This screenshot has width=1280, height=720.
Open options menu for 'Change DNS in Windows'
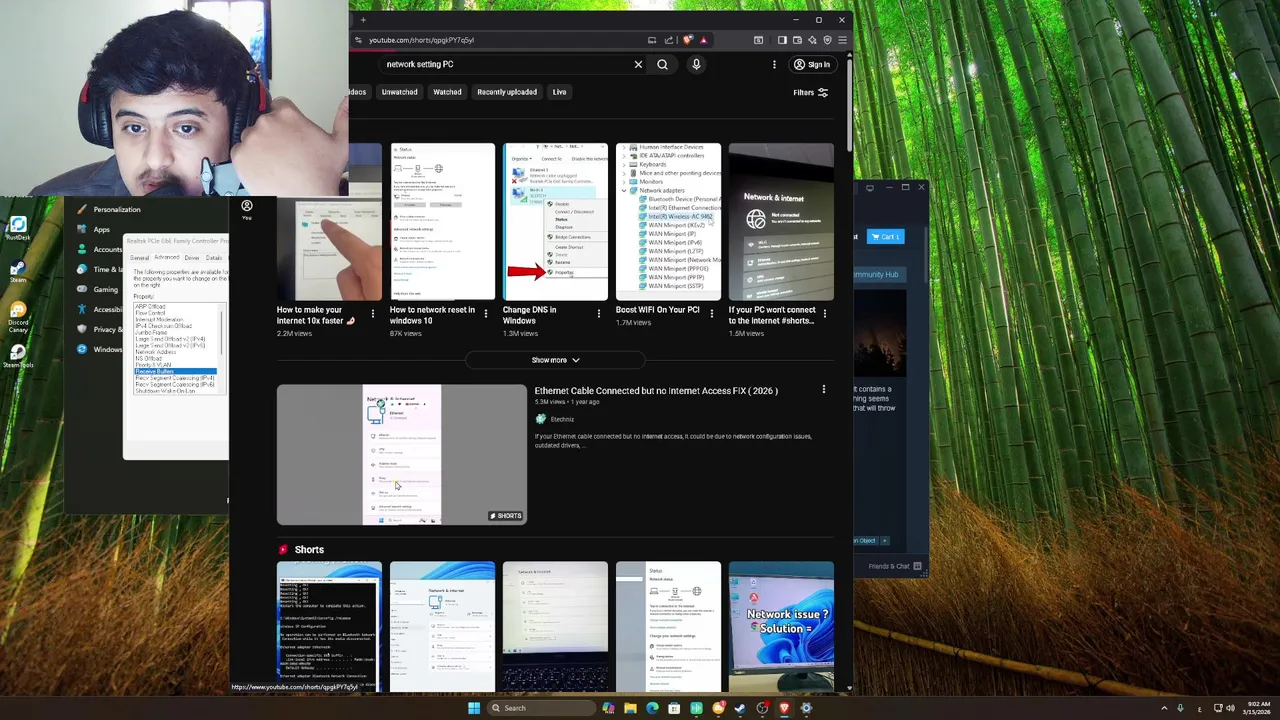click(598, 313)
